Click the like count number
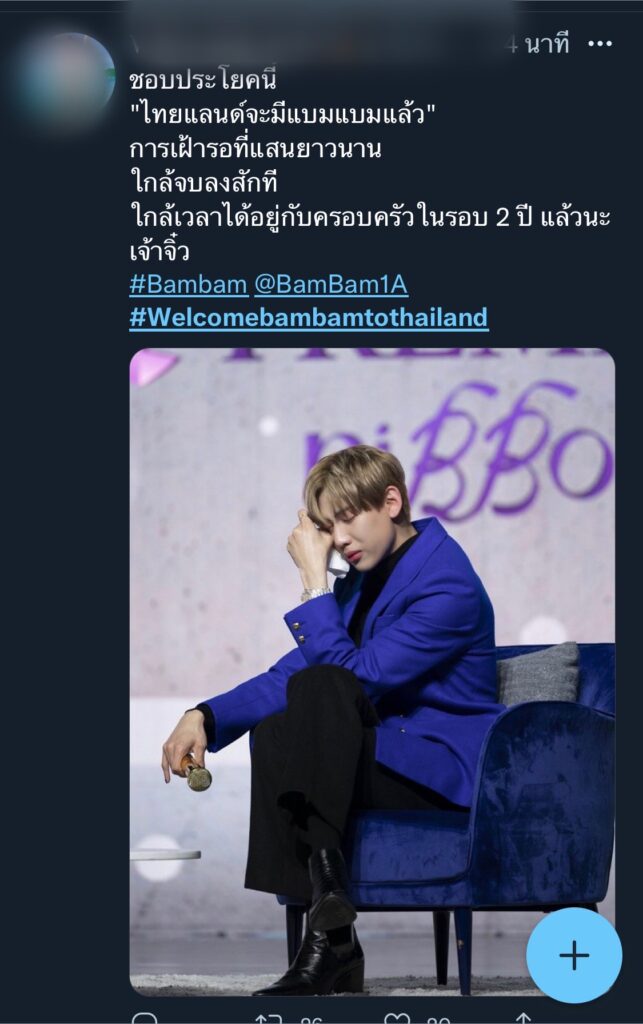Image resolution: width=643 pixels, height=1024 pixels. click(439, 1019)
